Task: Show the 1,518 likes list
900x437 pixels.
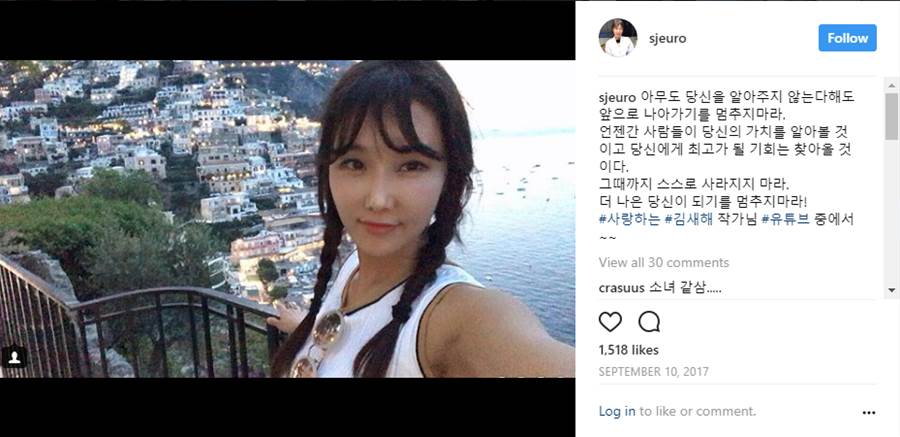Action: tap(629, 350)
